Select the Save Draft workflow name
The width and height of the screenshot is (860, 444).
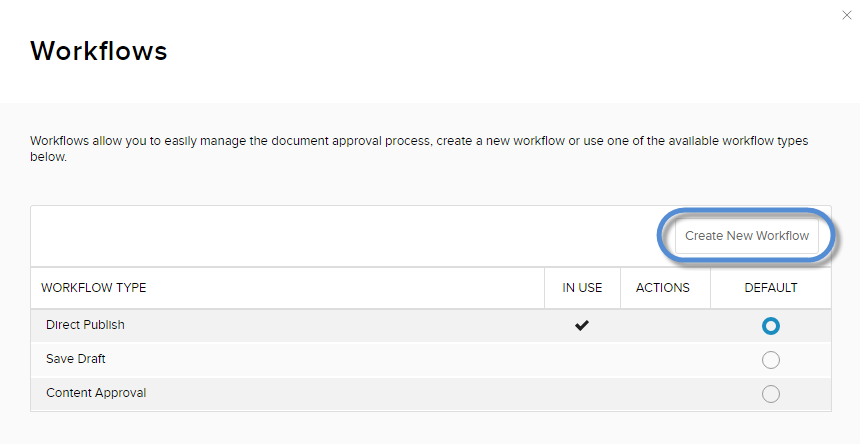[x=76, y=359]
